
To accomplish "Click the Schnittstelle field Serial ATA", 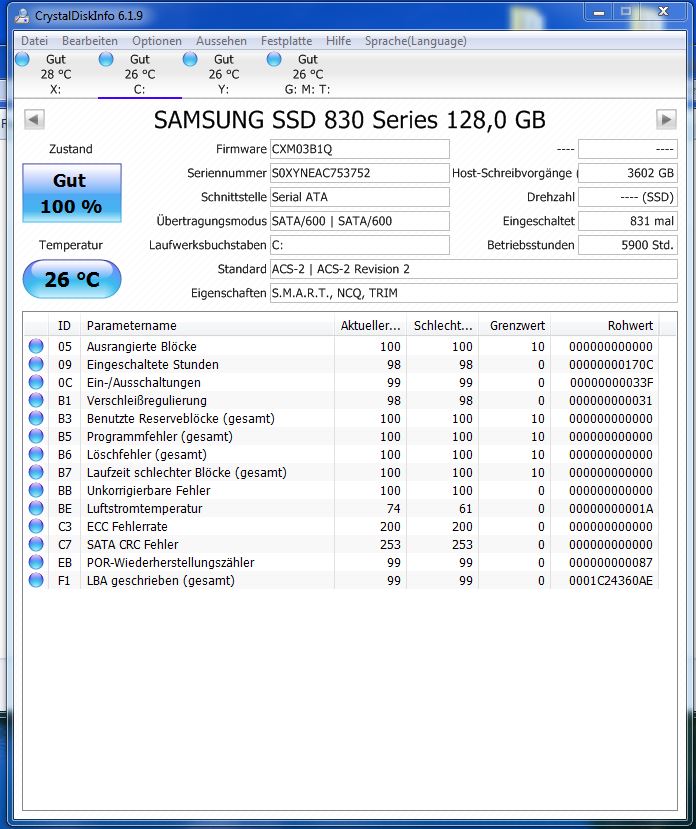I will [360, 197].
